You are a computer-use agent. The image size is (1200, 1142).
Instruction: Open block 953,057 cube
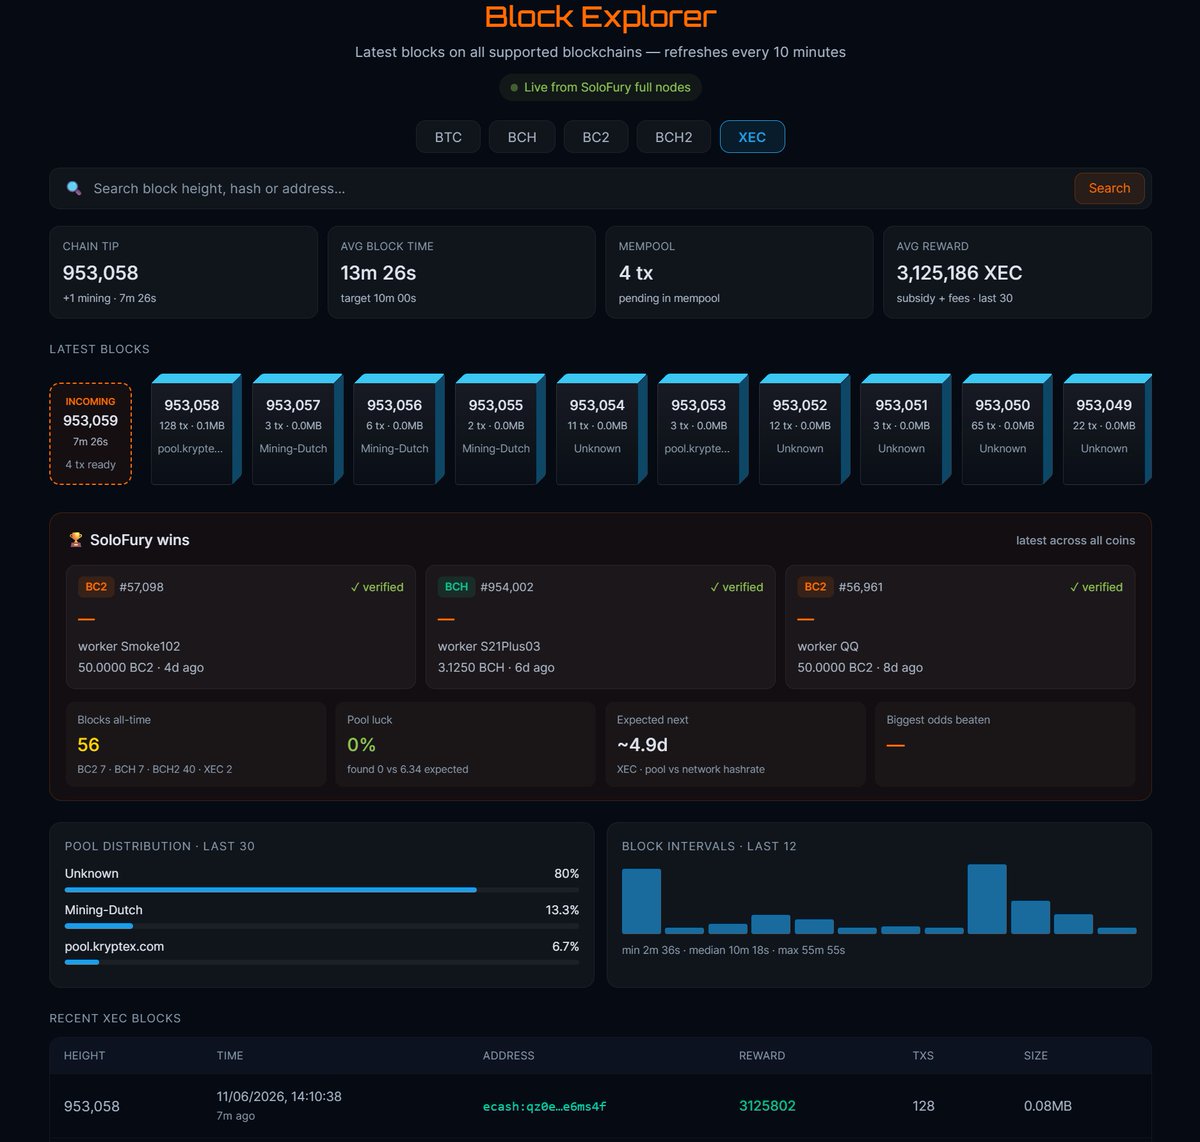click(x=297, y=429)
